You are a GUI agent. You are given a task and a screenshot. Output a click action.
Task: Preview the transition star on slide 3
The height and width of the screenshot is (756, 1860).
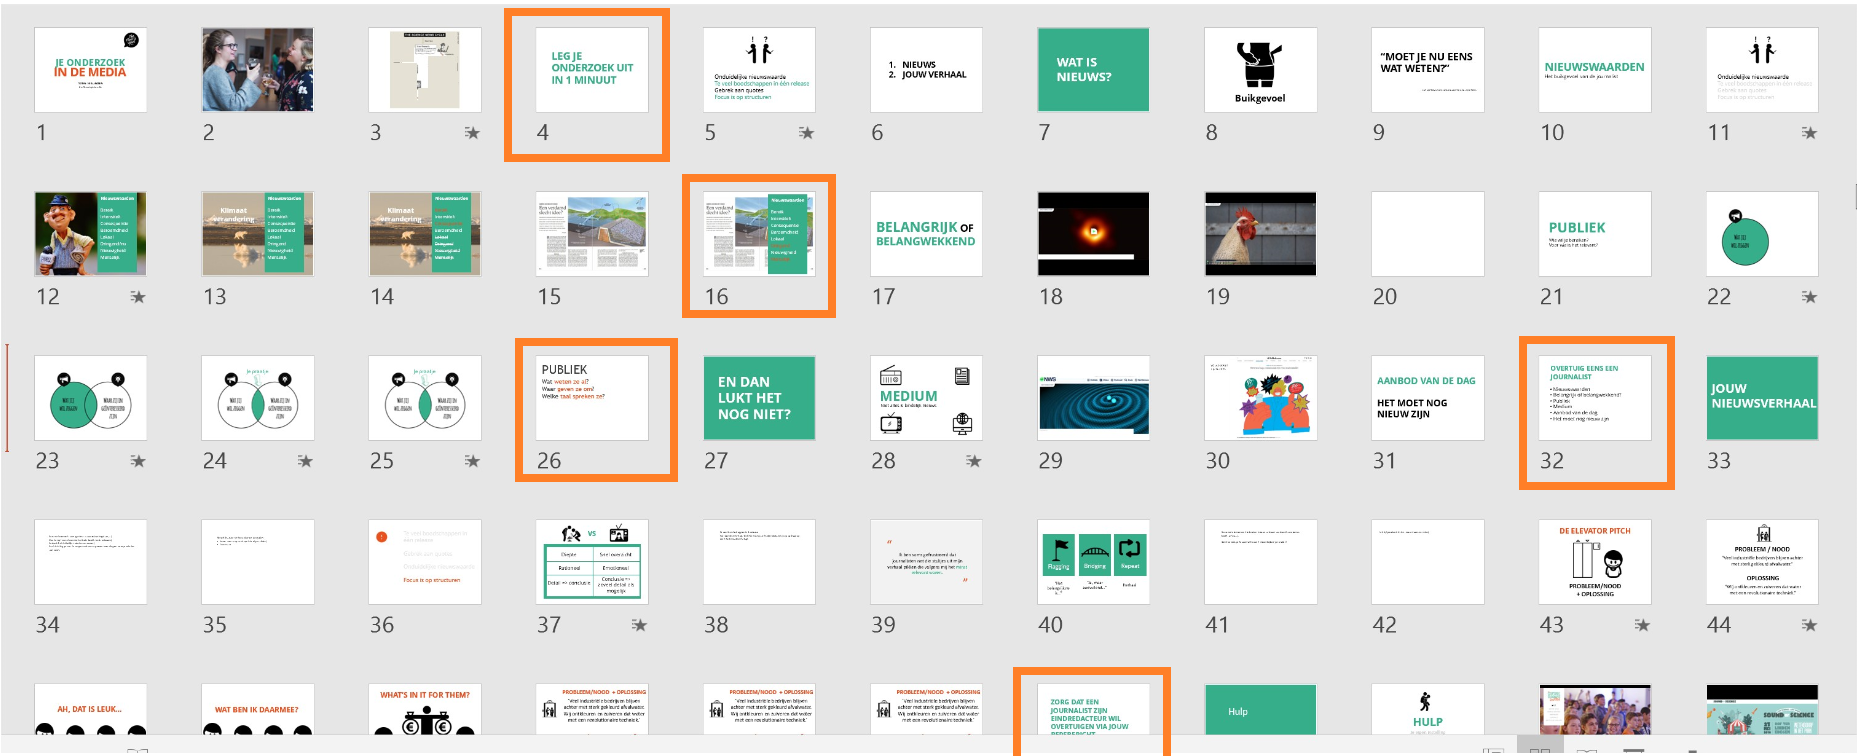(472, 133)
